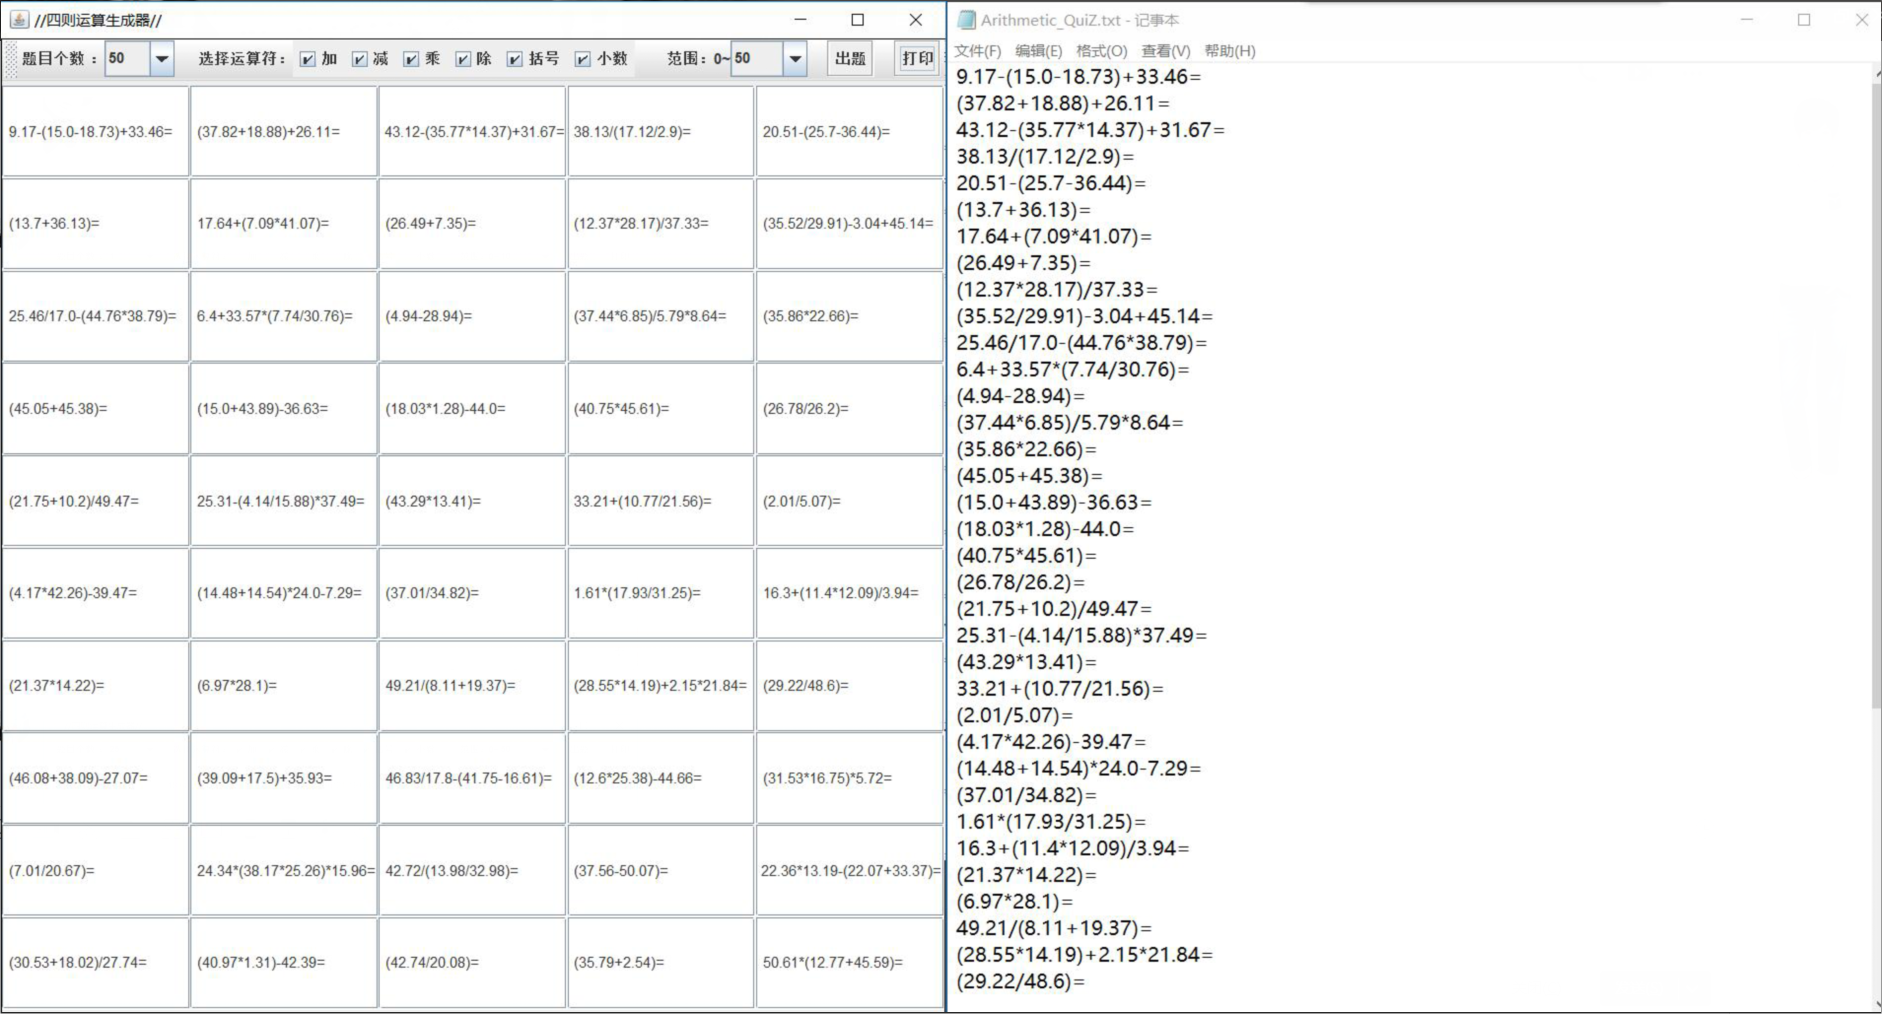Click the range value field after 0~
Screen dimensions: 1882x1014
pyautogui.click(x=757, y=59)
